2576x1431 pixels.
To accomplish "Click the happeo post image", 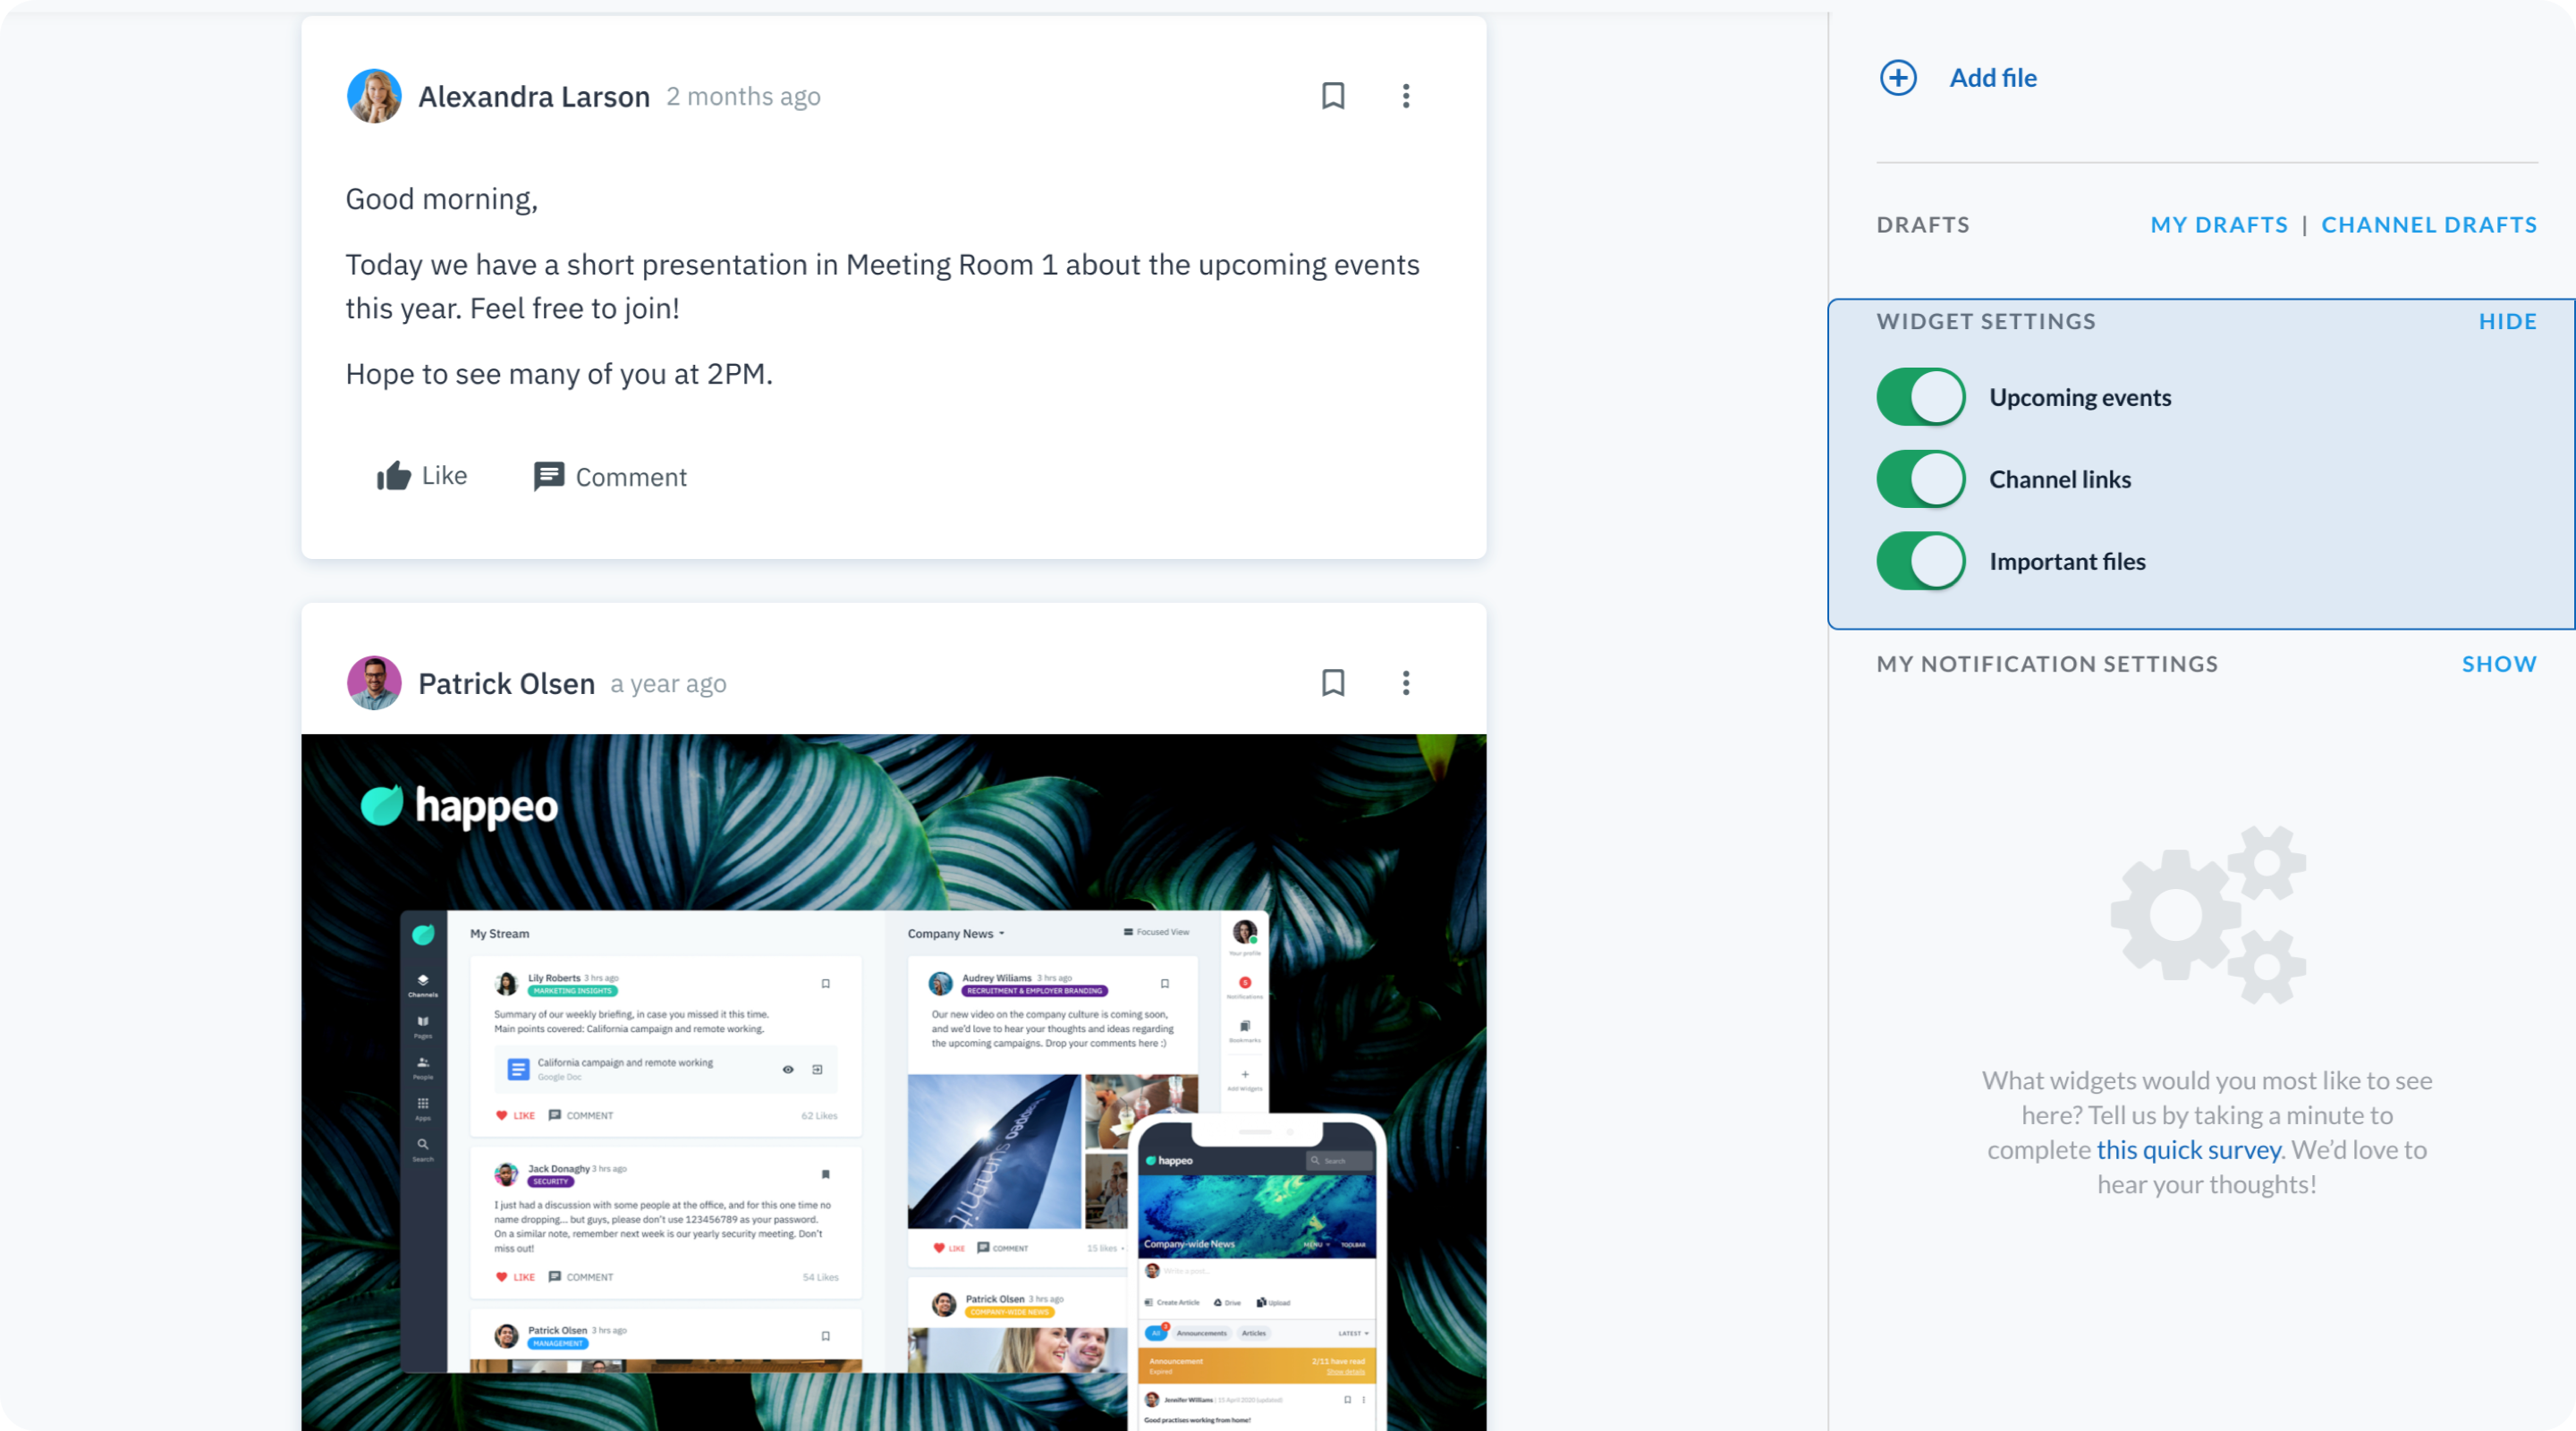I will coord(894,1082).
